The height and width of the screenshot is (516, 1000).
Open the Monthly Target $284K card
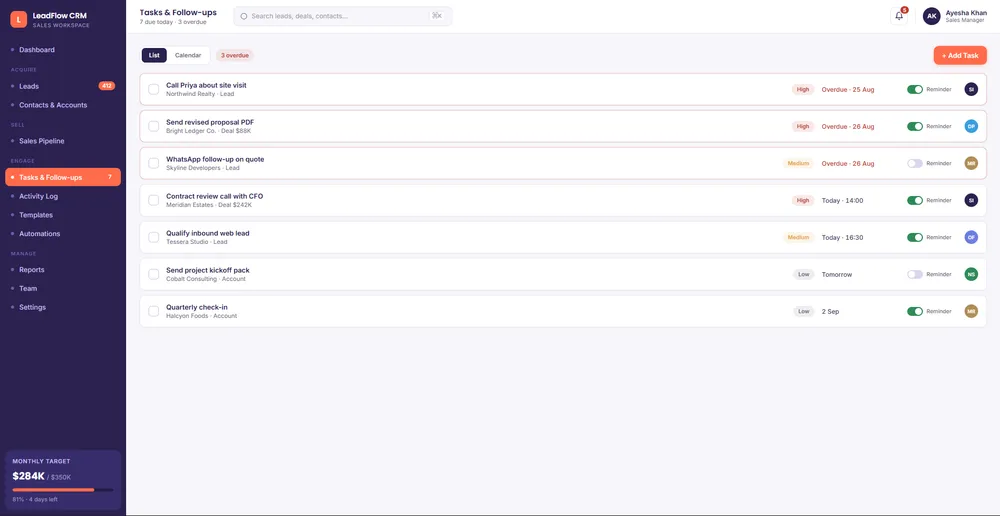tap(62, 480)
